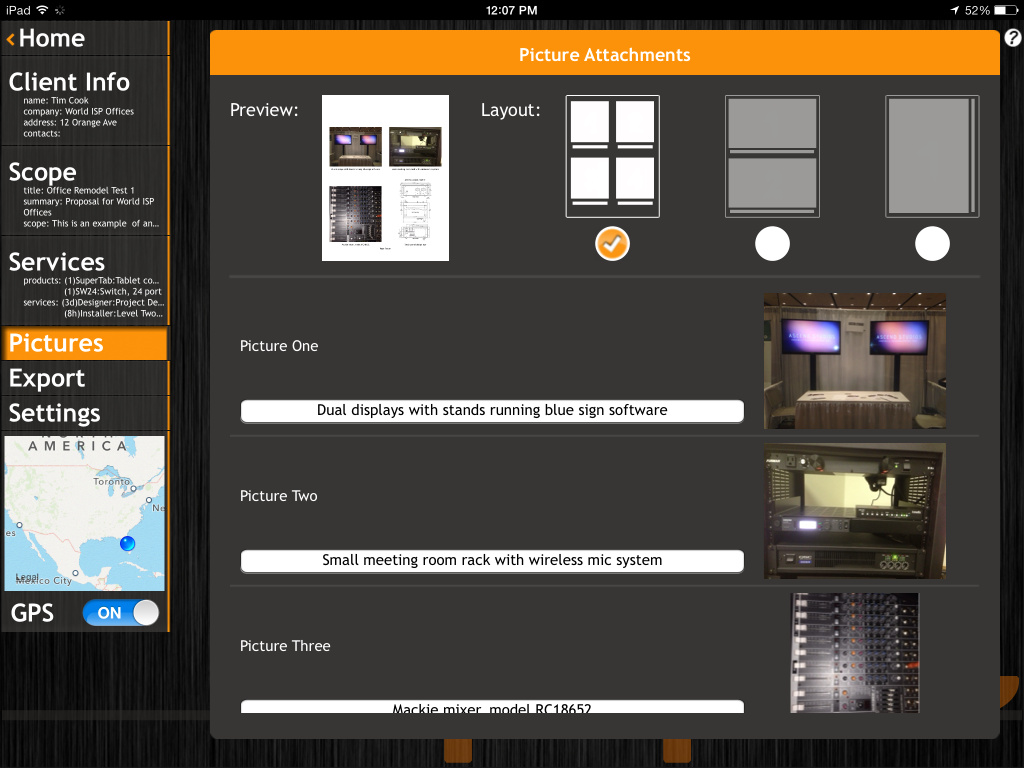Select the four-picture grid layout icon
This screenshot has height=768, width=1024.
click(x=612, y=156)
